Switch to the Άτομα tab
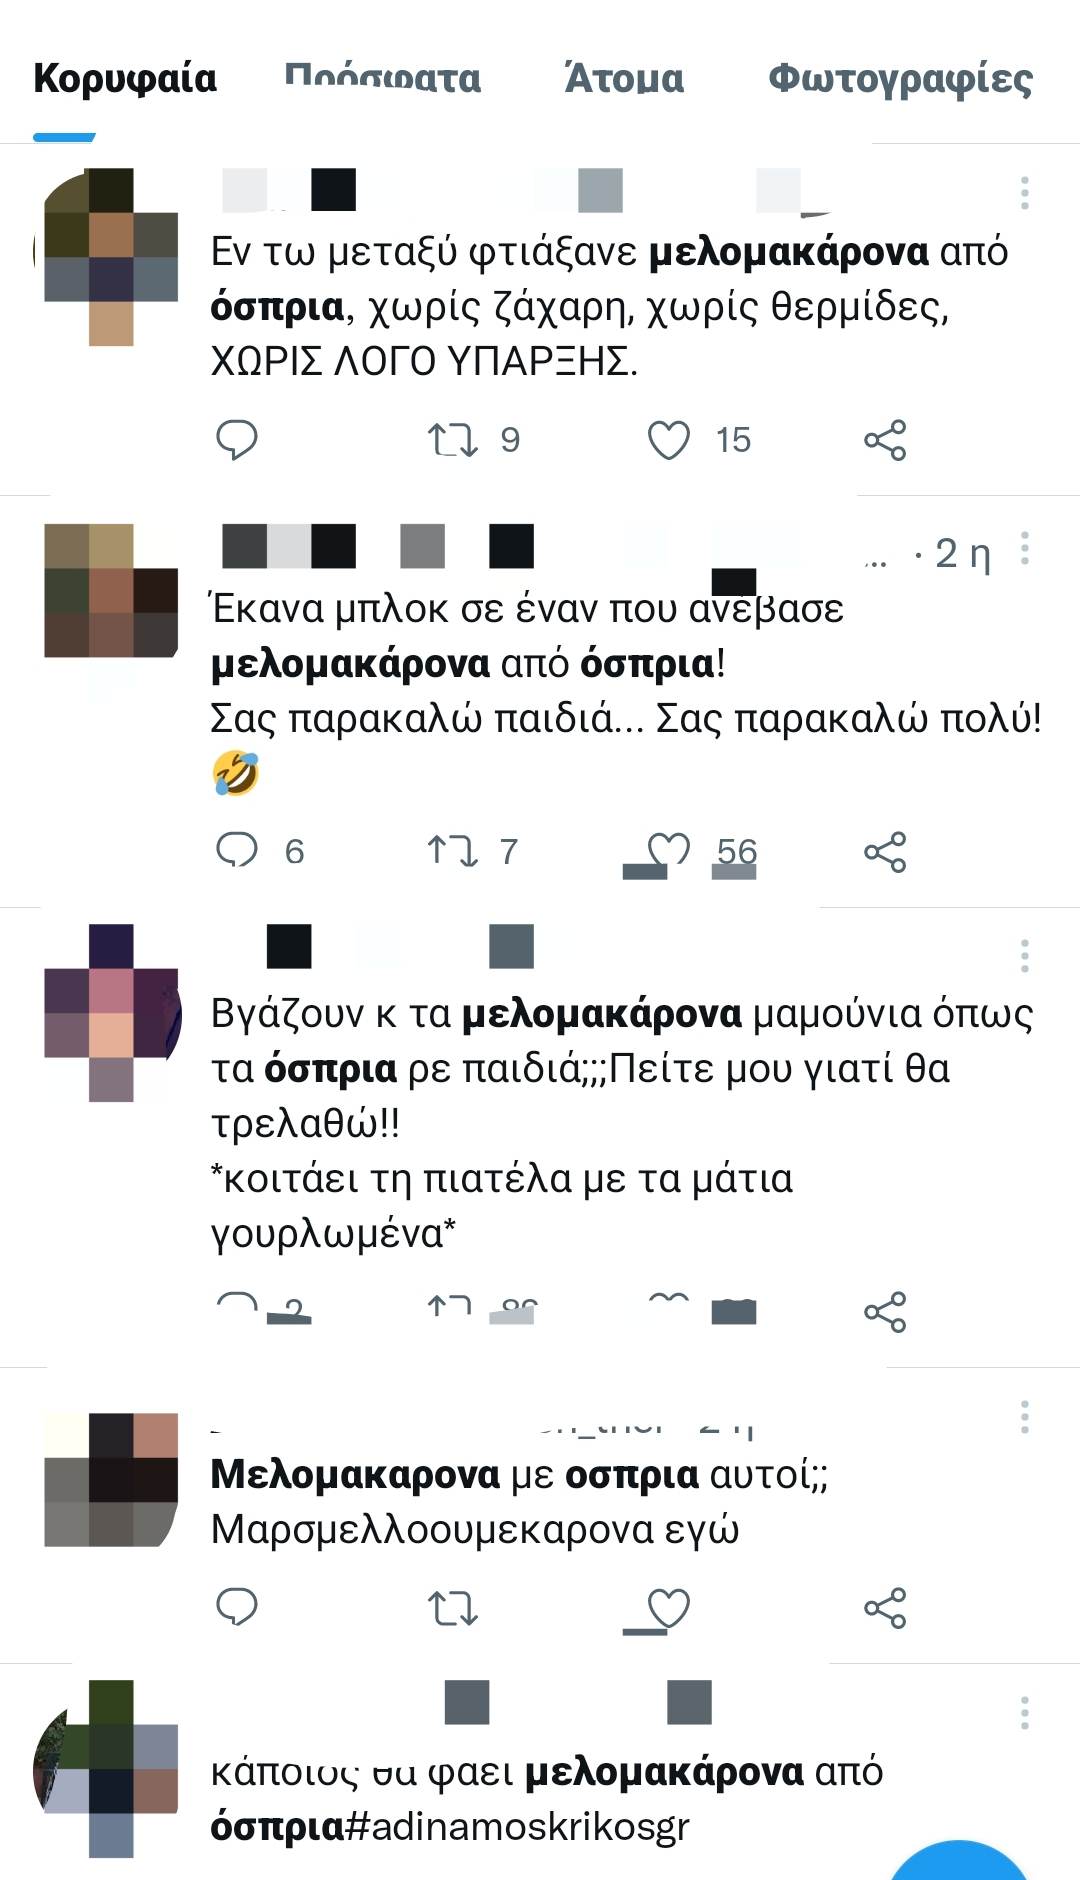The width and height of the screenshot is (1080, 1880). pos(624,78)
